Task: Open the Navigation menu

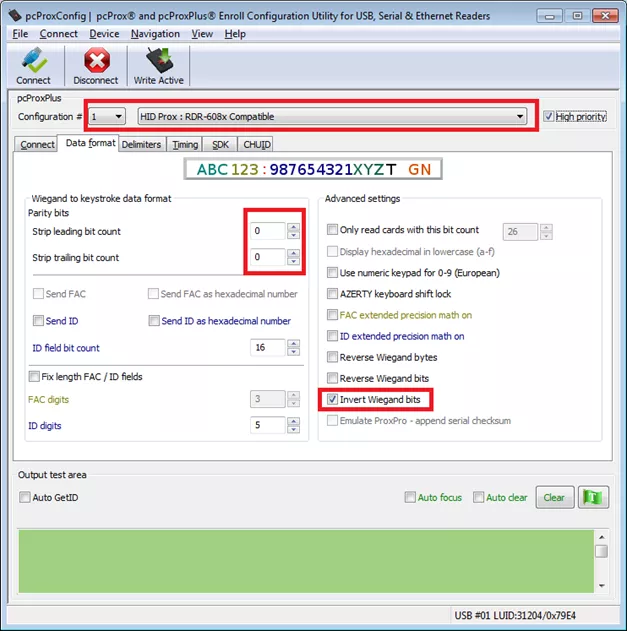Action: [155, 34]
